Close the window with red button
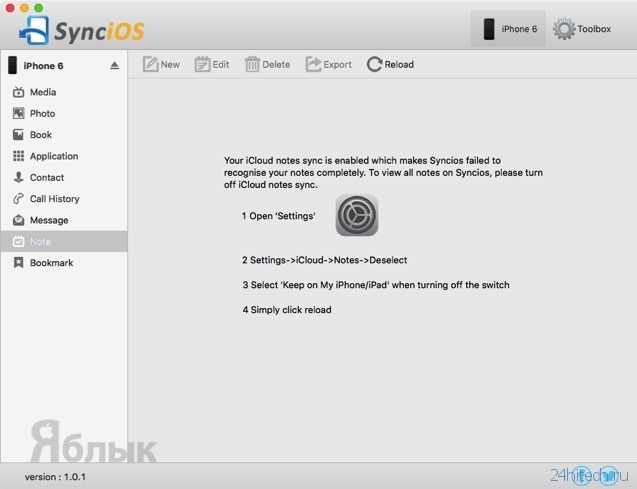This screenshot has height=489, width=637. (10, 8)
